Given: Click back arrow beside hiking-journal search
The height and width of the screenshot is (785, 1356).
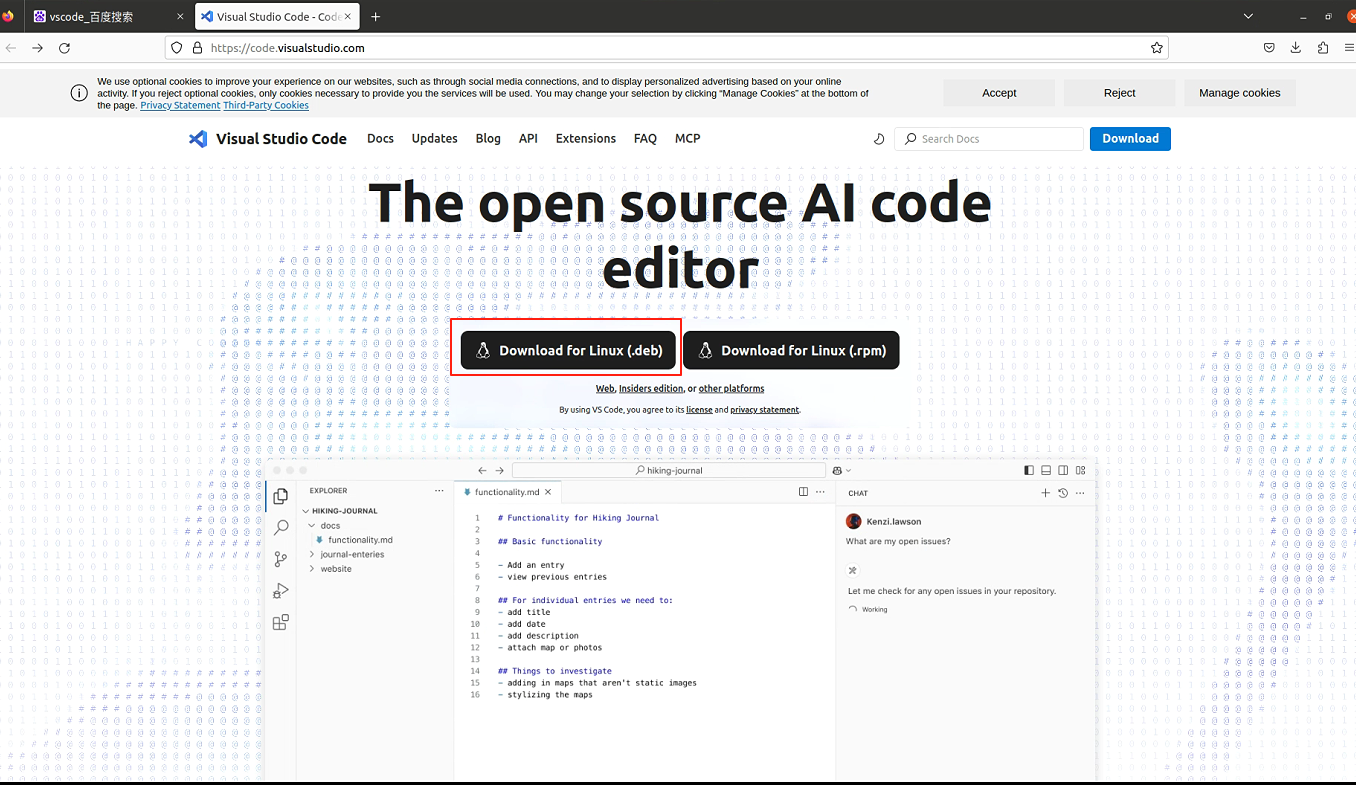Looking at the screenshot, I should (482, 470).
